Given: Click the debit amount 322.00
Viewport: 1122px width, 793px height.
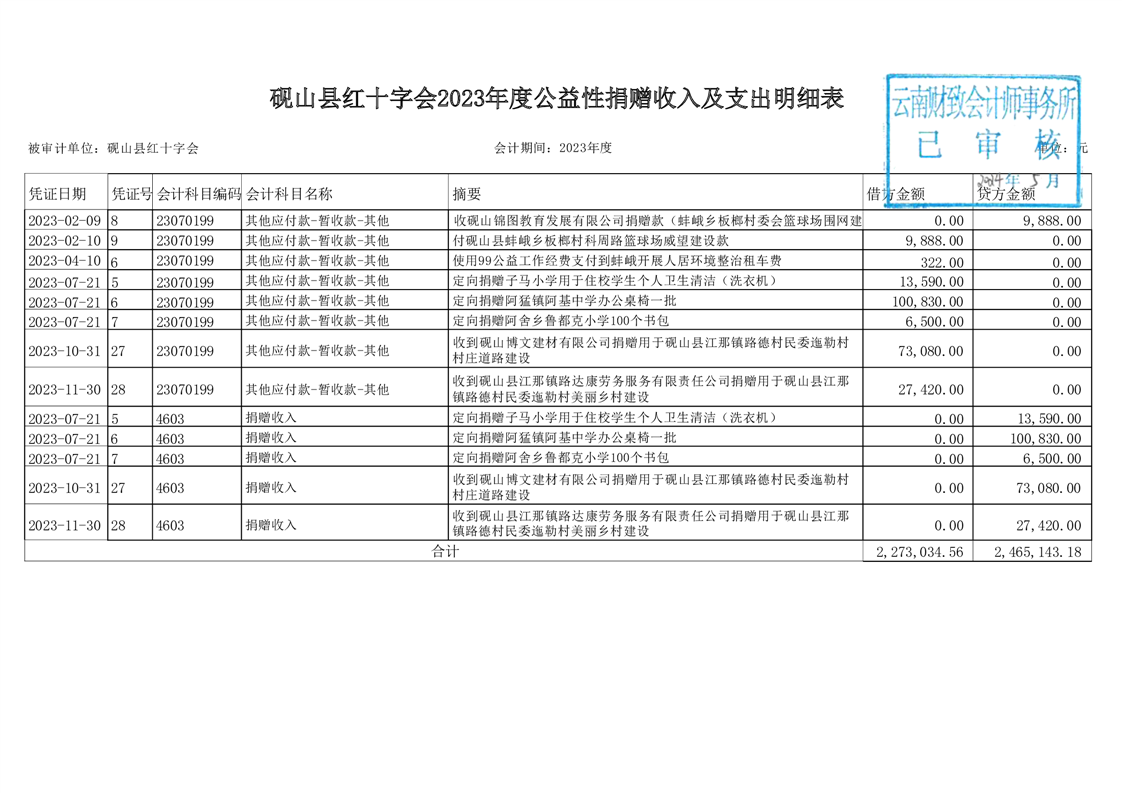Looking at the screenshot, I should point(942,263).
